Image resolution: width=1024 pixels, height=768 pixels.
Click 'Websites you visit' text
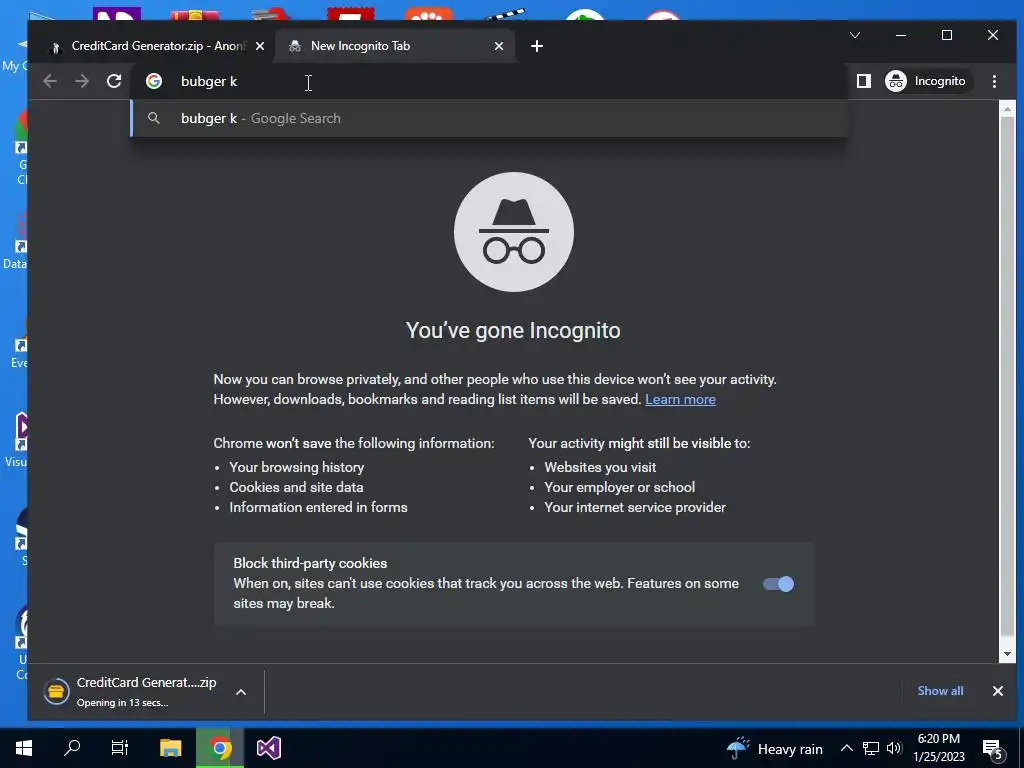pyautogui.click(x=600, y=467)
